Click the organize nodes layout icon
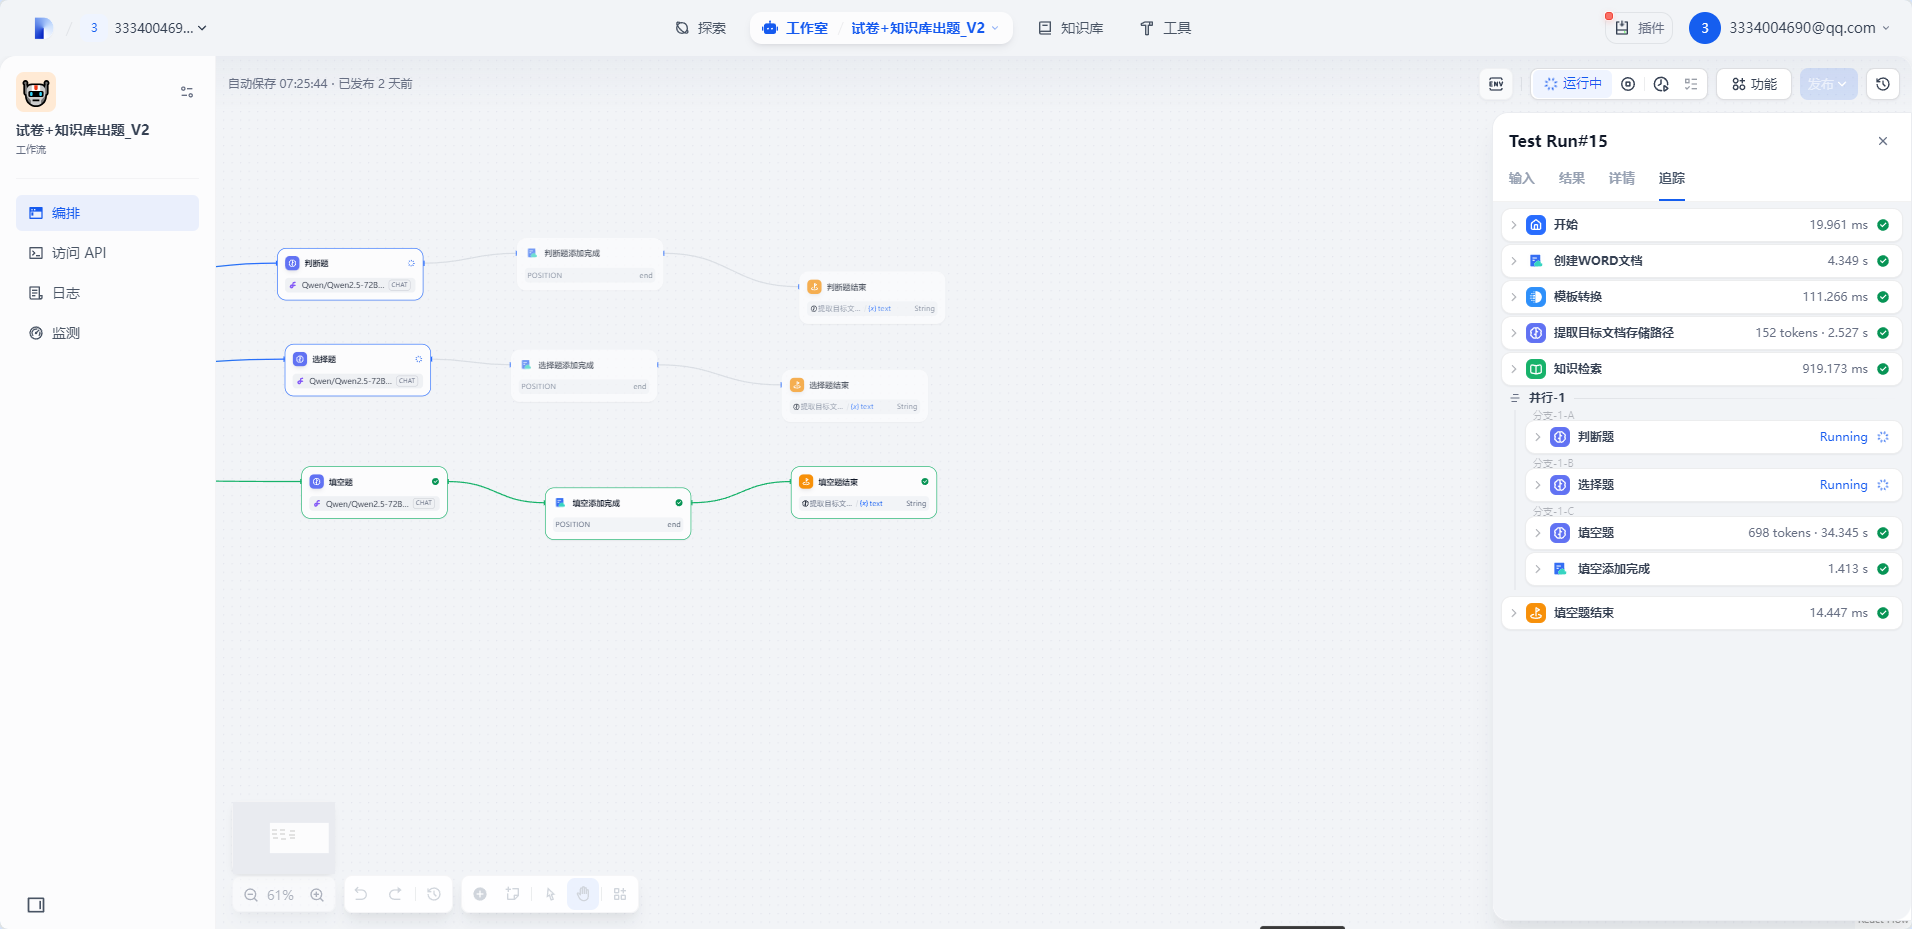Image resolution: width=1912 pixels, height=929 pixels. pos(620,894)
